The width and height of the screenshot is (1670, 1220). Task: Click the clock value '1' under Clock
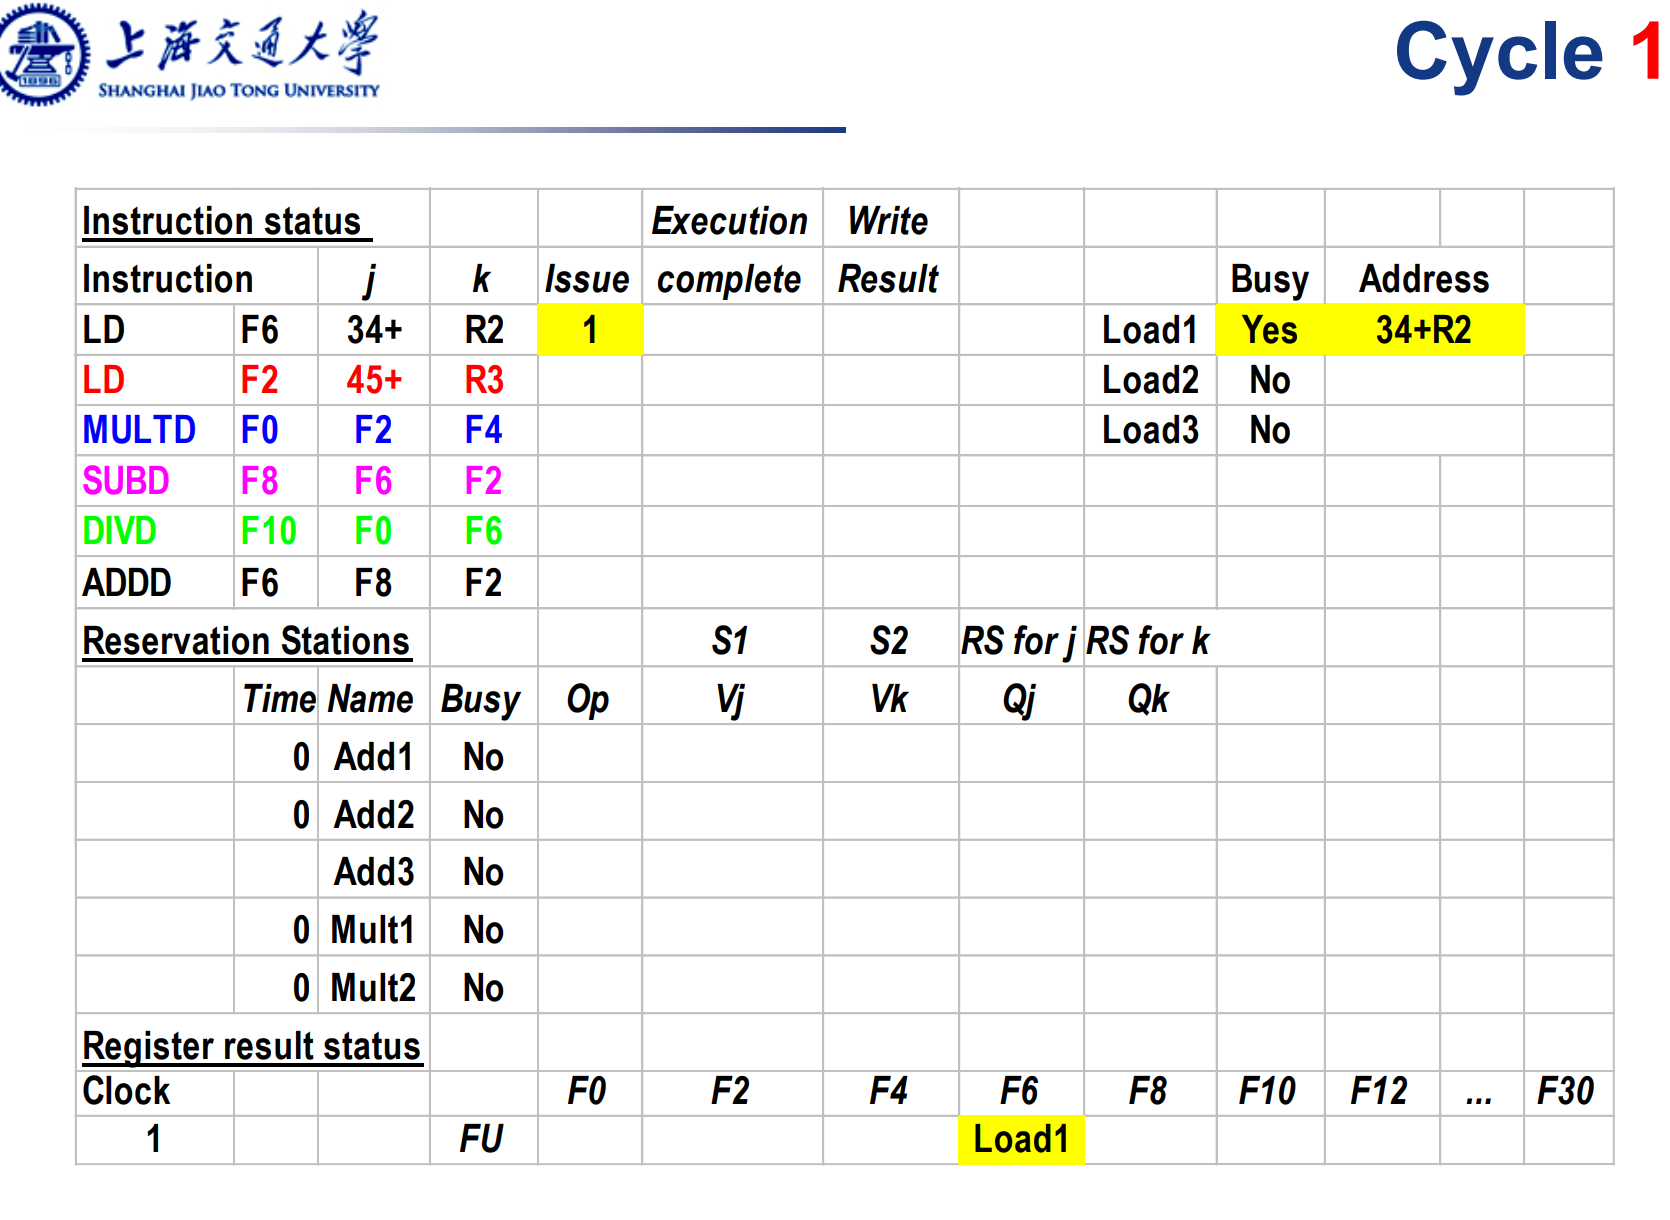(x=153, y=1139)
